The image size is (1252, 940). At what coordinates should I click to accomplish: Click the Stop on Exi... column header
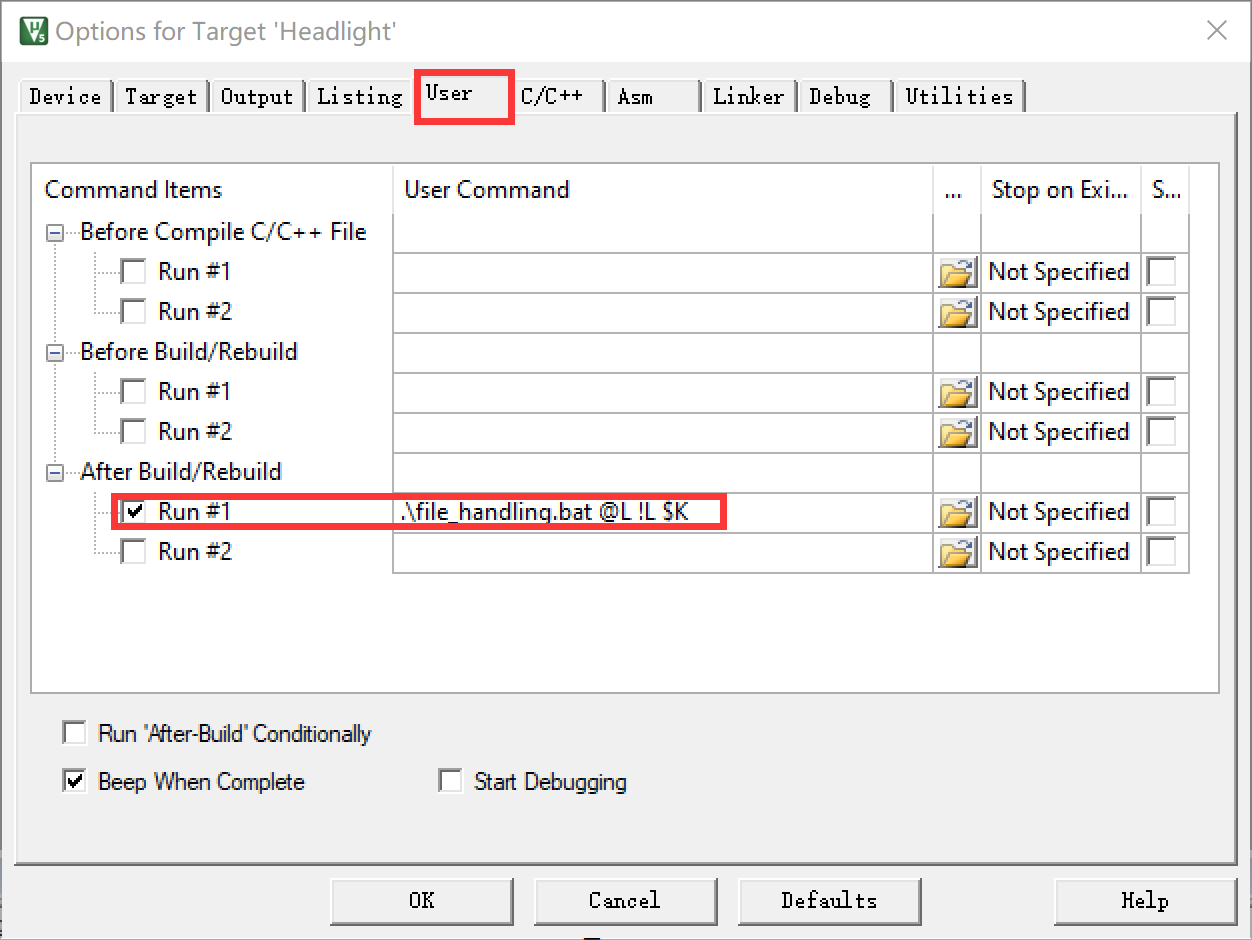1061,190
